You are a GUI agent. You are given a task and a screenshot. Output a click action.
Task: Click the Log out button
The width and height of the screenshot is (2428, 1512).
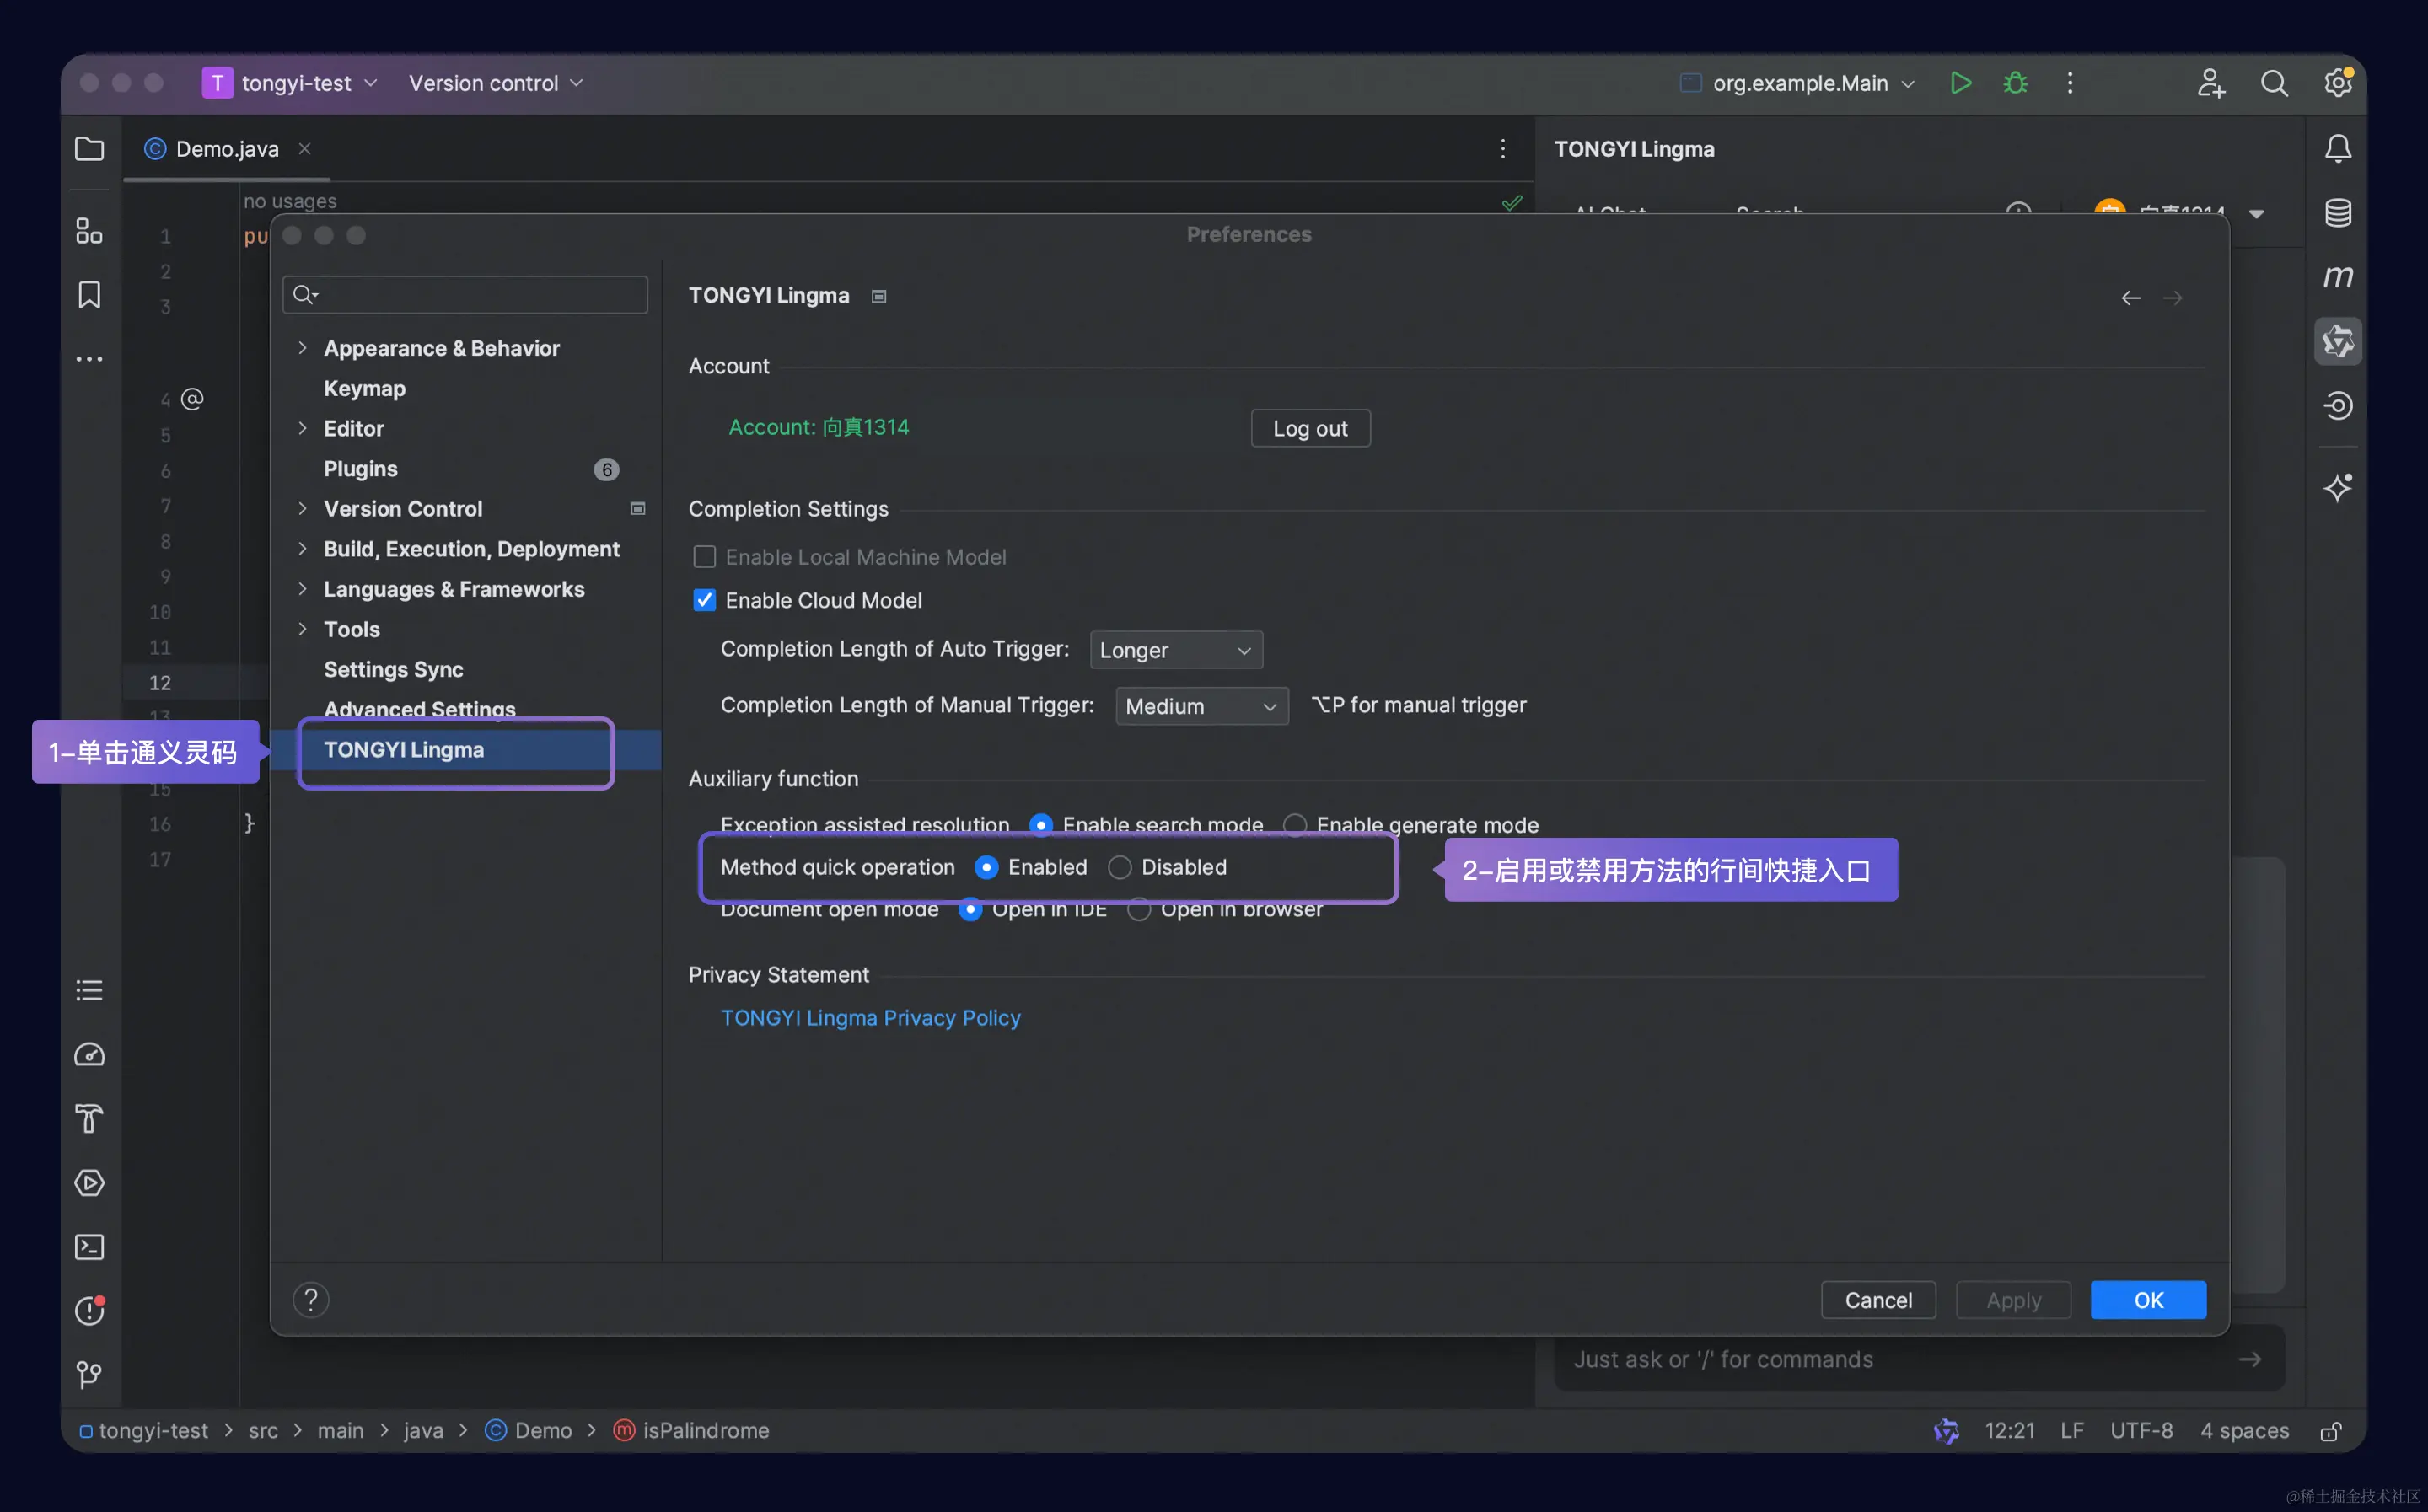tap(1309, 428)
